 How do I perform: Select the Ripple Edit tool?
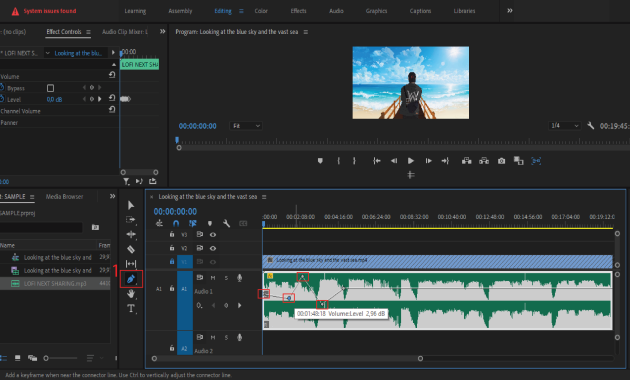pos(131,234)
